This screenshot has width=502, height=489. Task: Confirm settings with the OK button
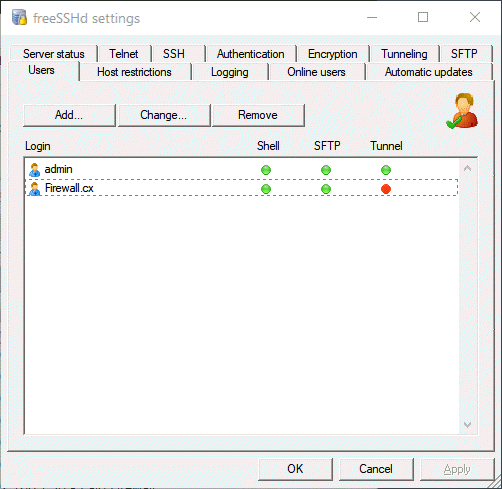coord(295,469)
